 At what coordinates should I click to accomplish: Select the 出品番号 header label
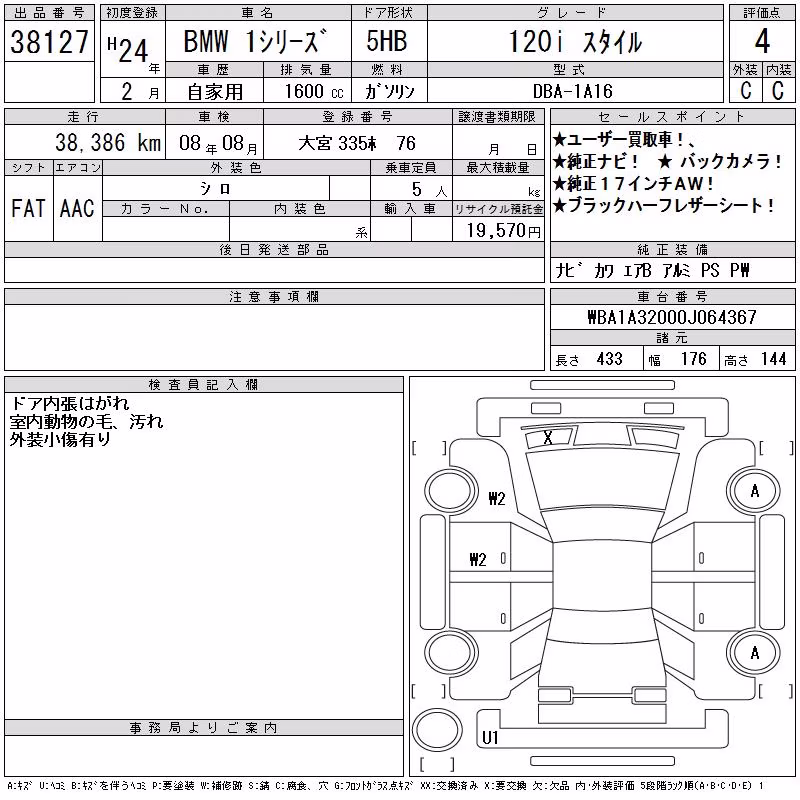49,13
